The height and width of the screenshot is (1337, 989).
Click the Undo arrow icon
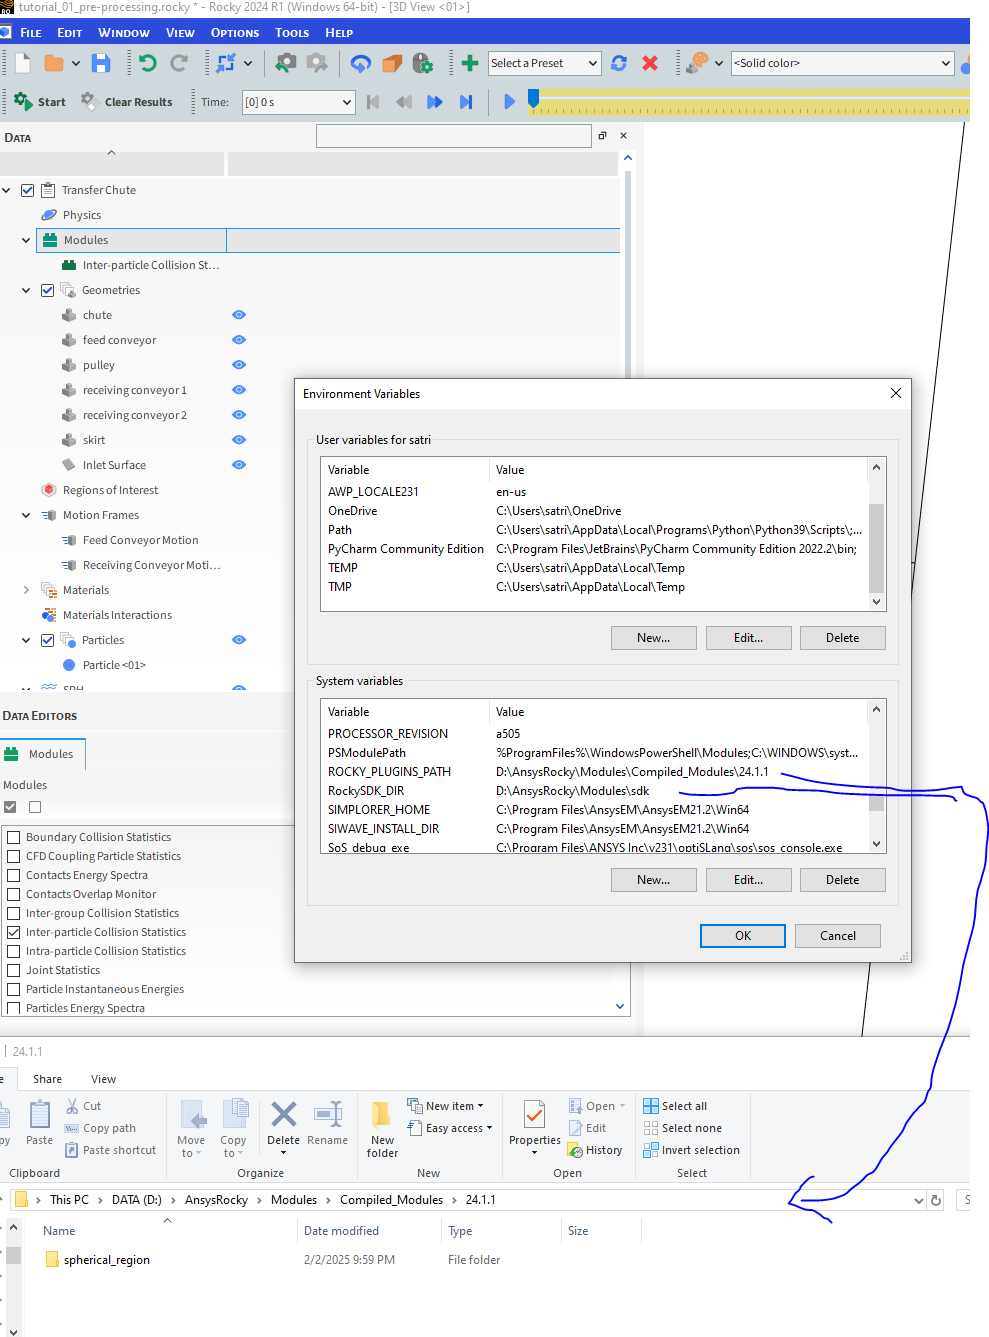click(x=147, y=63)
